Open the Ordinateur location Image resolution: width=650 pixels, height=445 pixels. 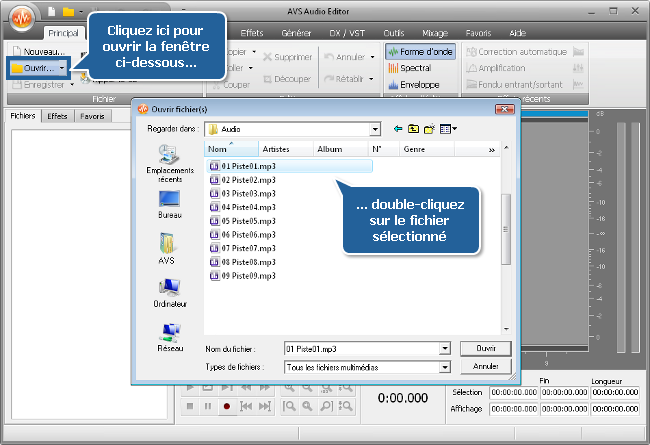click(x=169, y=292)
